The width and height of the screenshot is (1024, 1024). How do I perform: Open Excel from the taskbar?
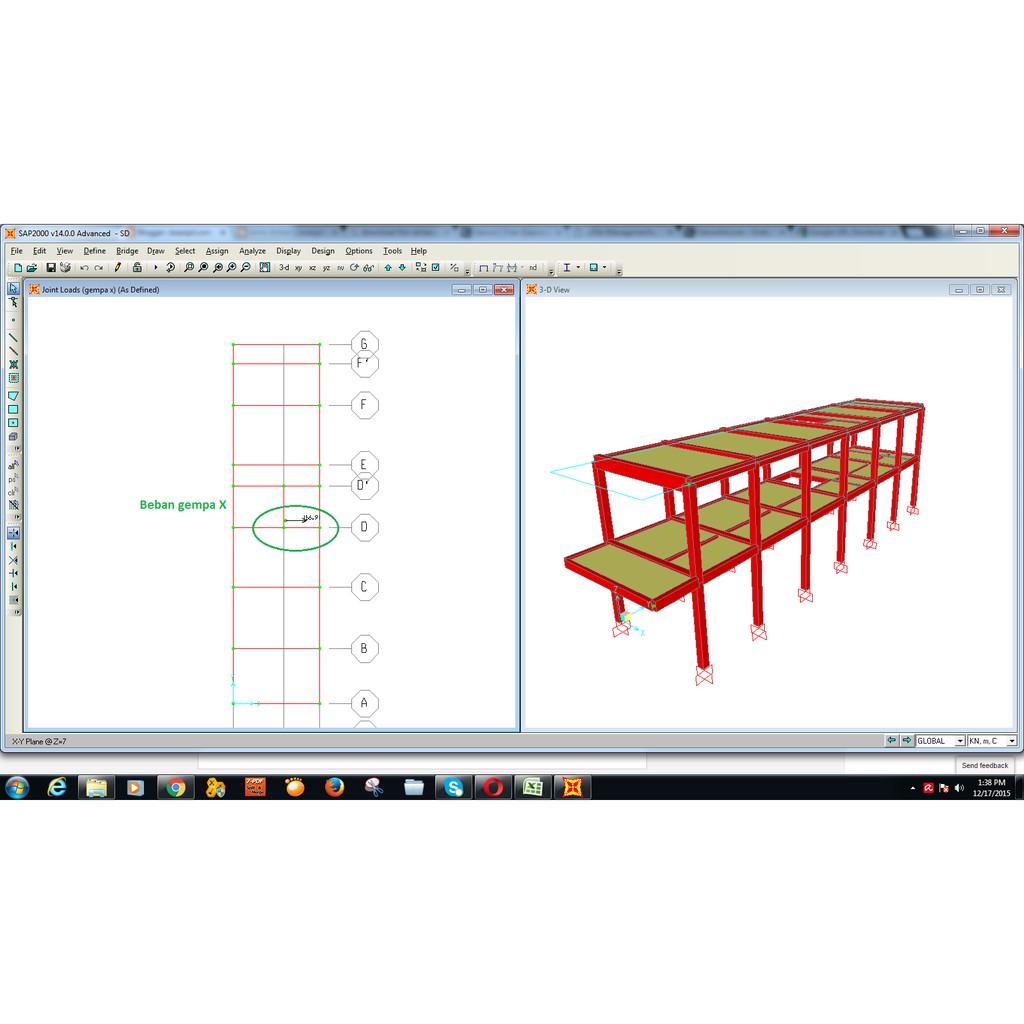(x=533, y=788)
